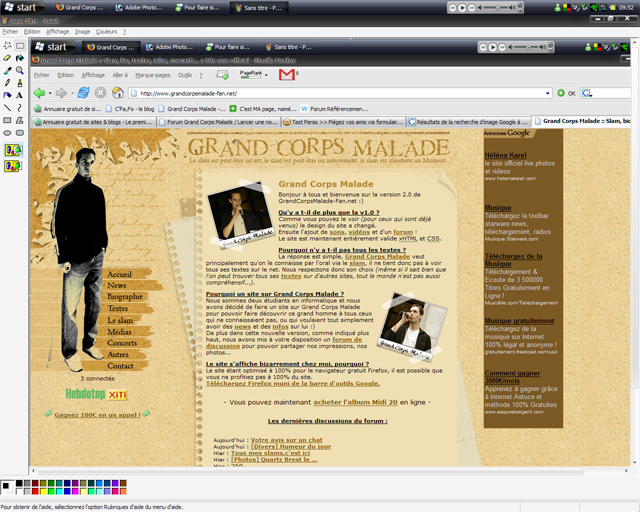This screenshot has height=512, width=640.
Task: Click the 'Test Perso' browser tab
Action: click(x=343, y=122)
